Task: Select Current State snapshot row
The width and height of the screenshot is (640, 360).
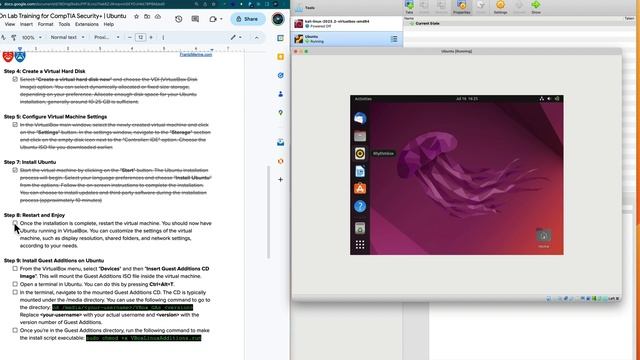Action: point(518,23)
